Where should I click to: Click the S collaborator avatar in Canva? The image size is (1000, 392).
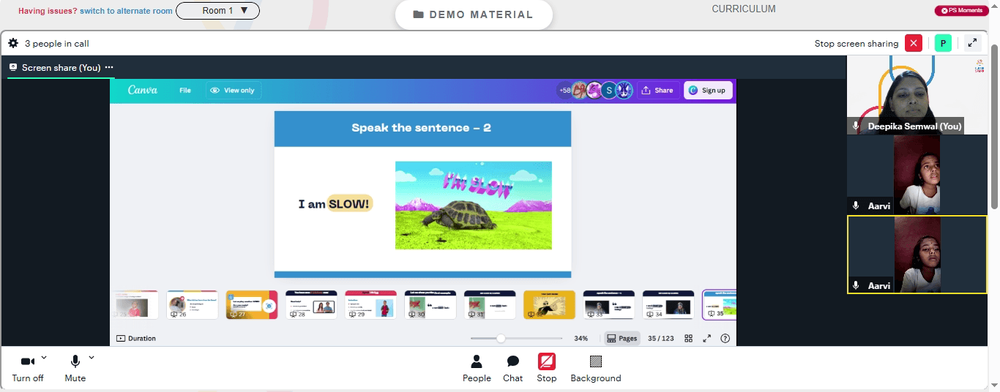(609, 91)
